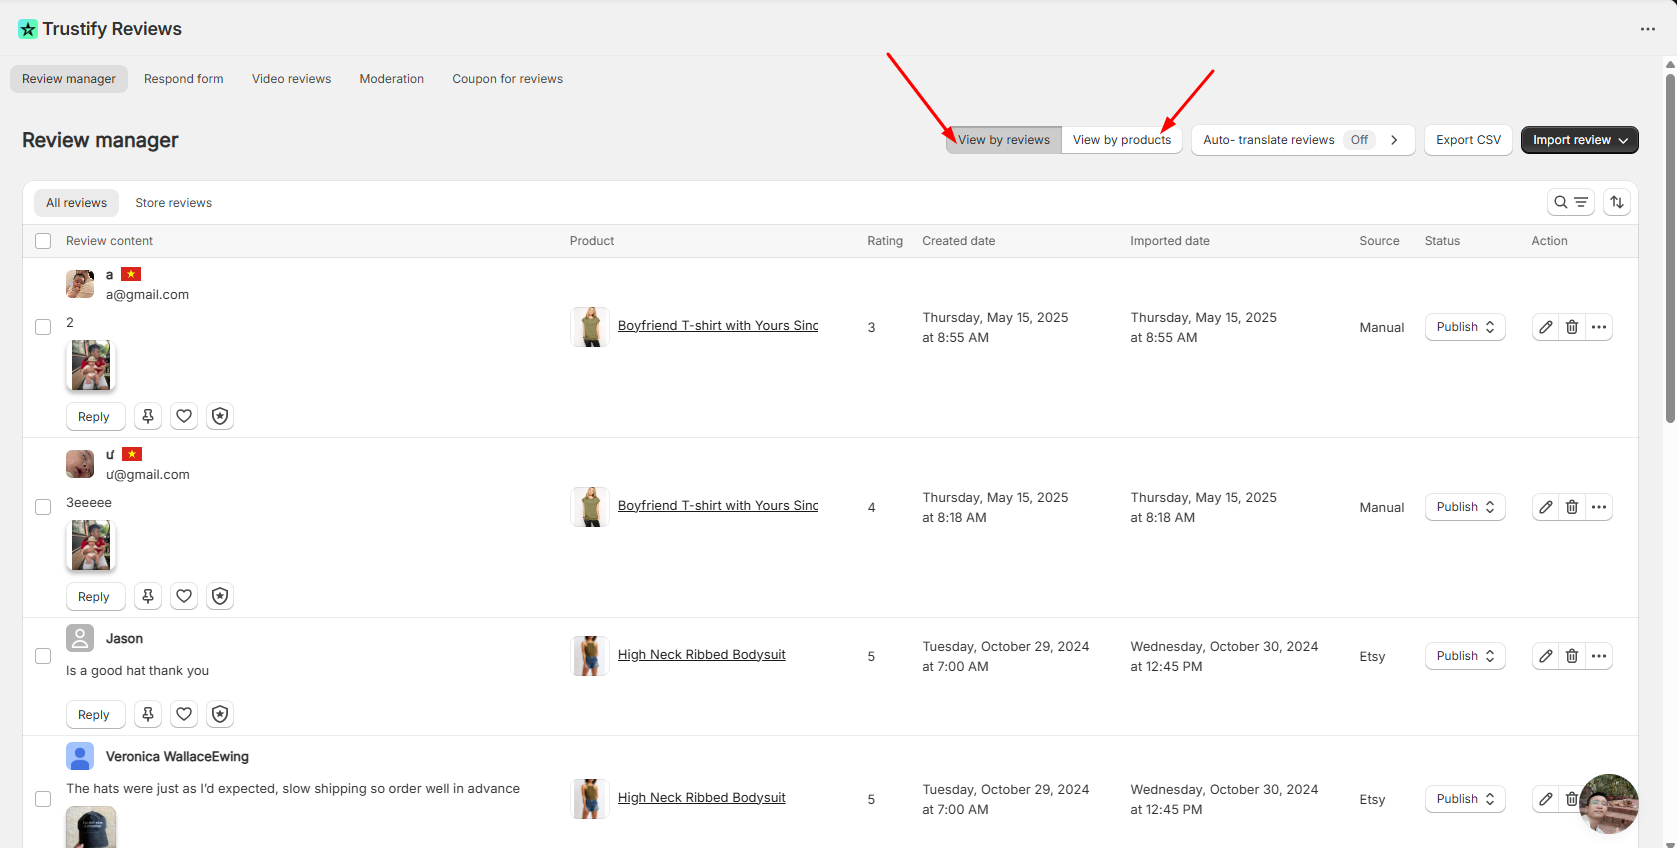Screen dimensions: 1677x848
Task: Edit the a@gmail.com review with pencil icon
Action: (x=1545, y=327)
